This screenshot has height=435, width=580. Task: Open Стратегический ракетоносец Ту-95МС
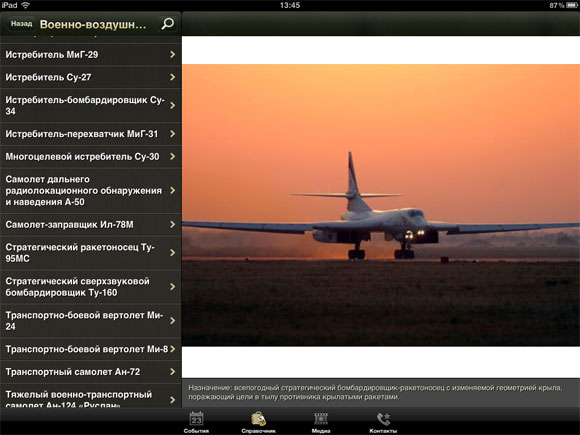[x=91, y=253]
